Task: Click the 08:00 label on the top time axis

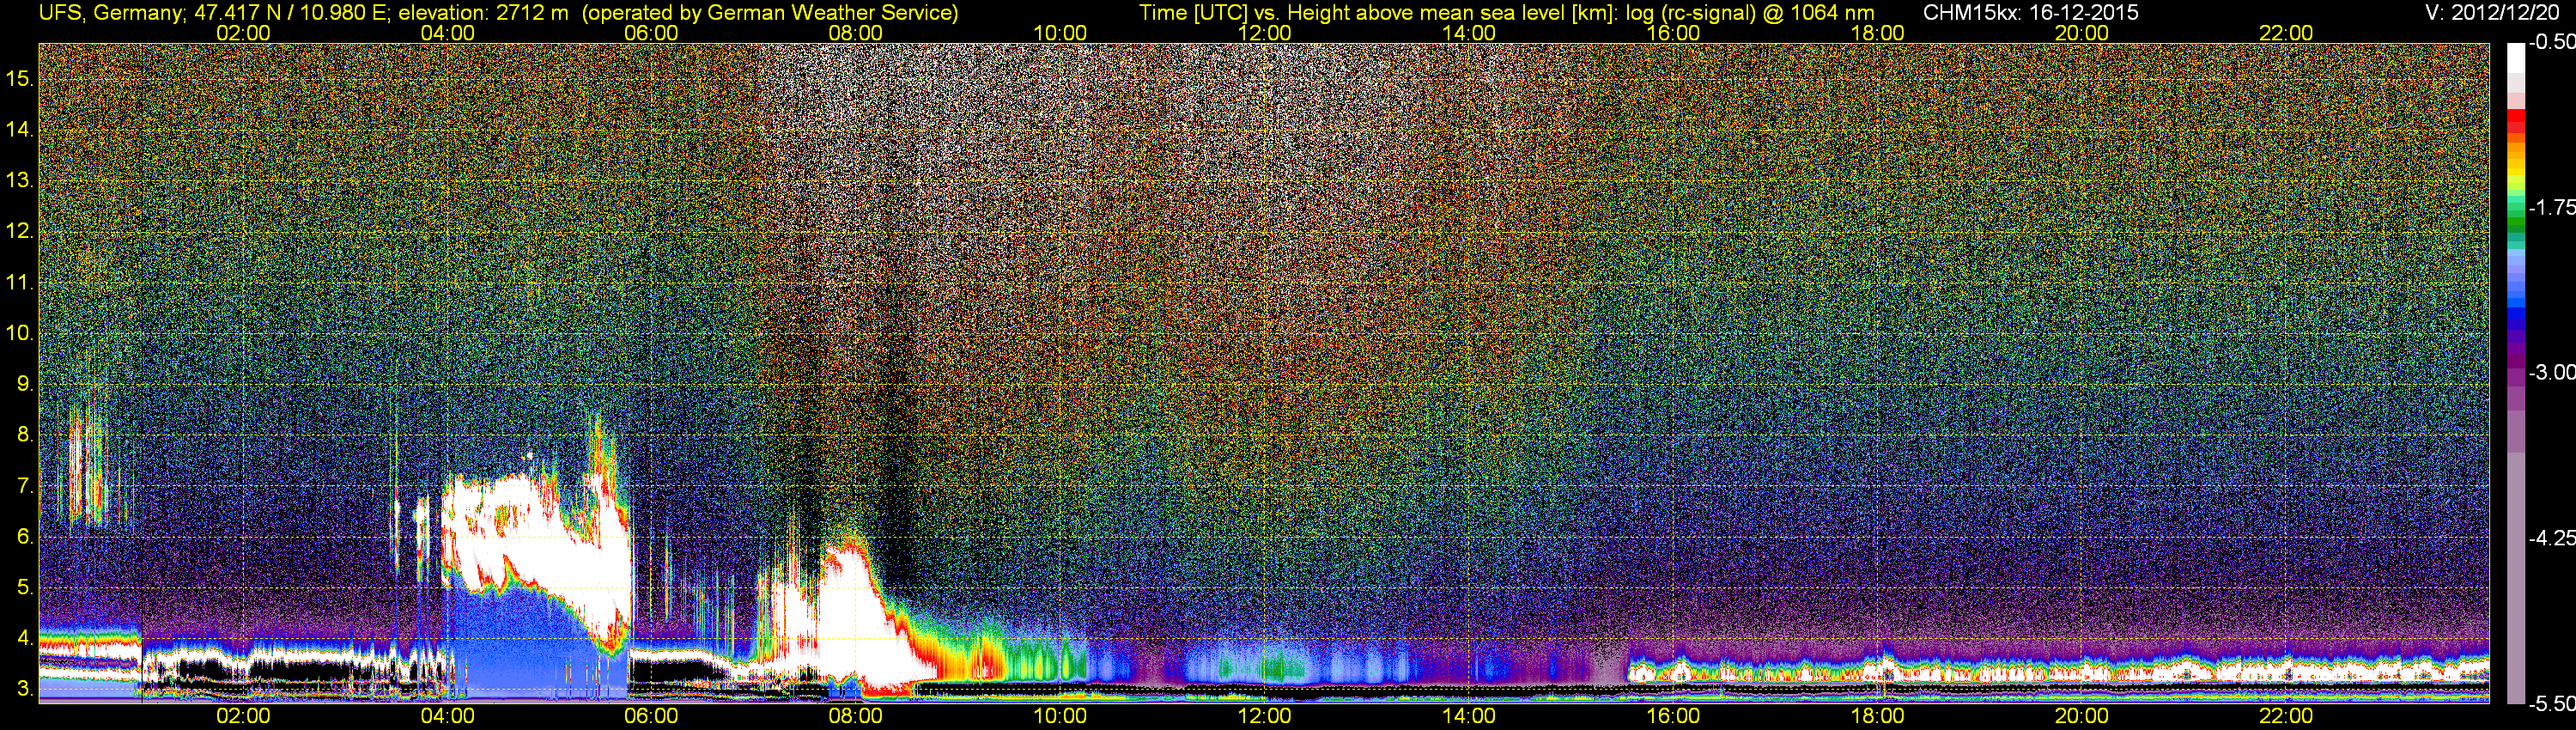Action: pyautogui.click(x=856, y=33)
